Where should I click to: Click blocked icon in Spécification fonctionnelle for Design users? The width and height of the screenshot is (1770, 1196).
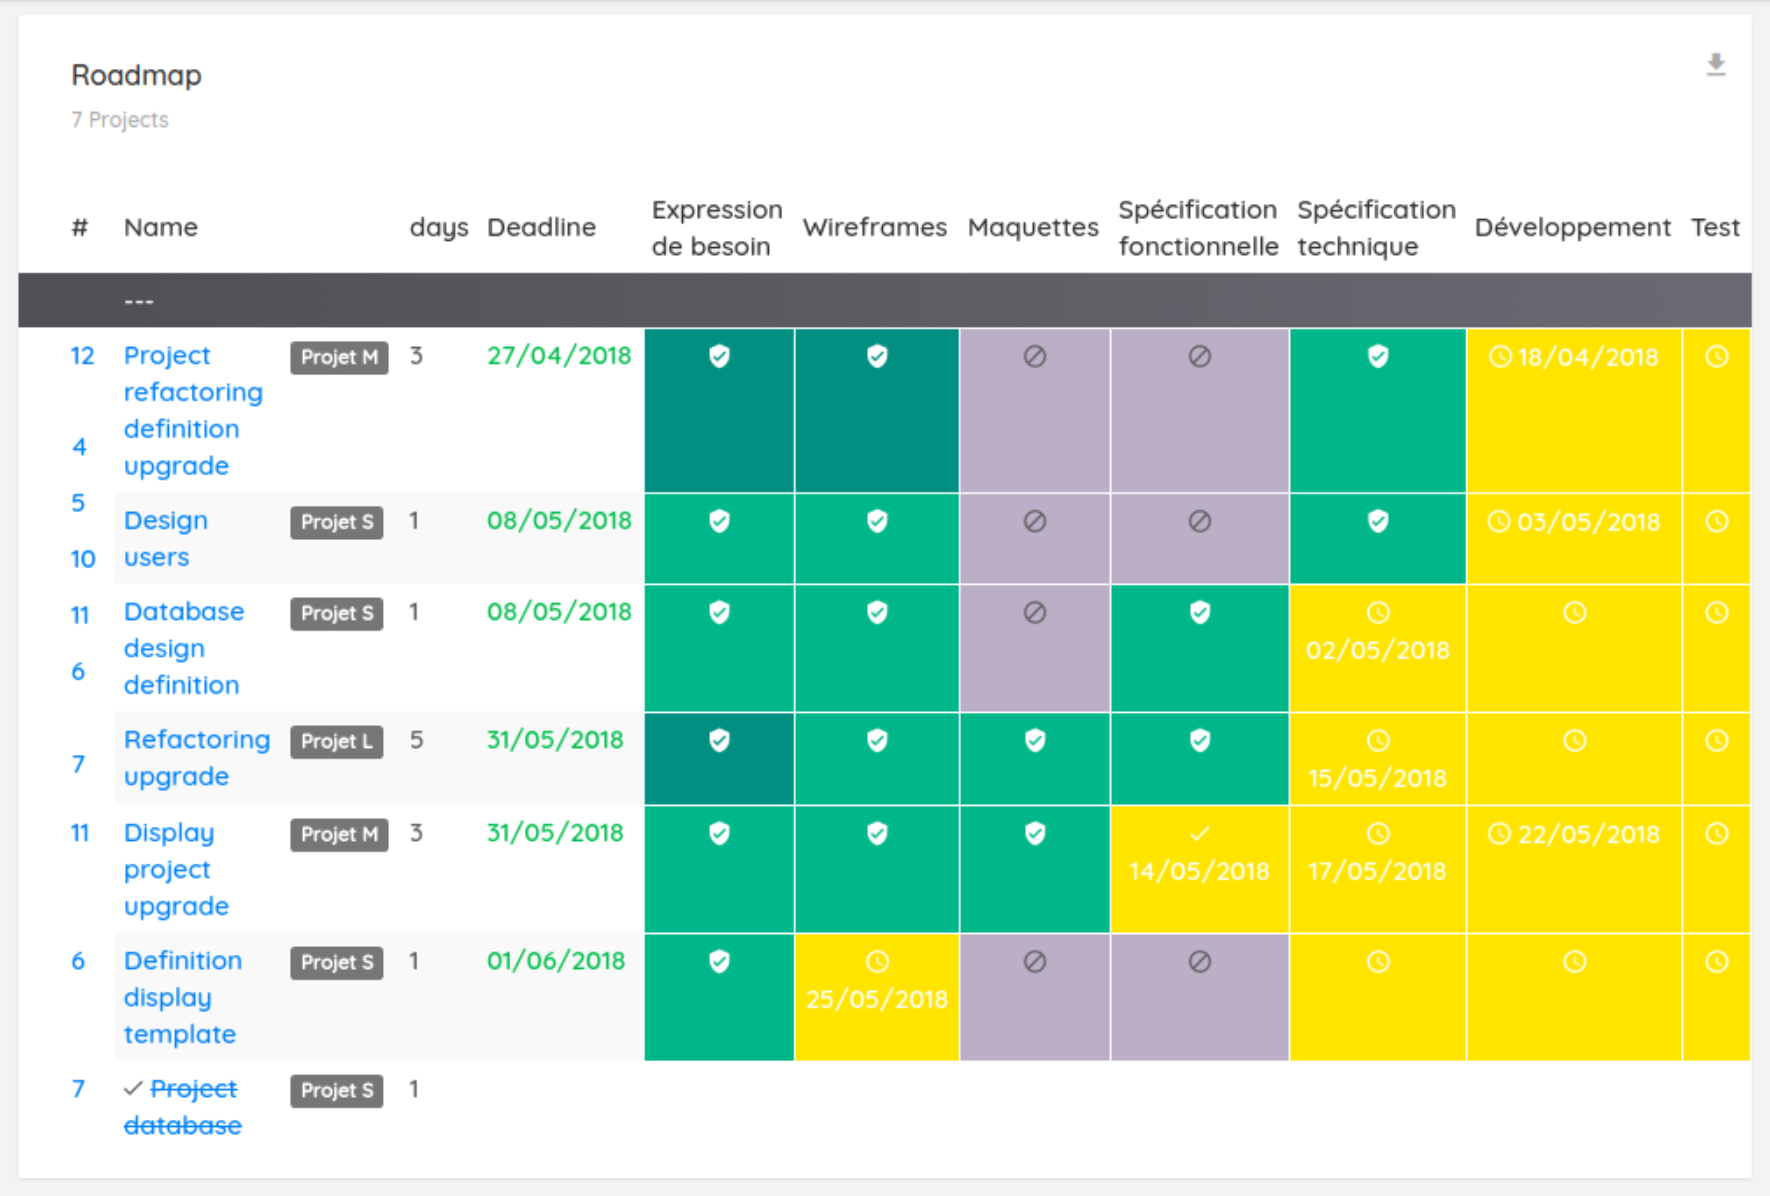(x=1200, y=521)
